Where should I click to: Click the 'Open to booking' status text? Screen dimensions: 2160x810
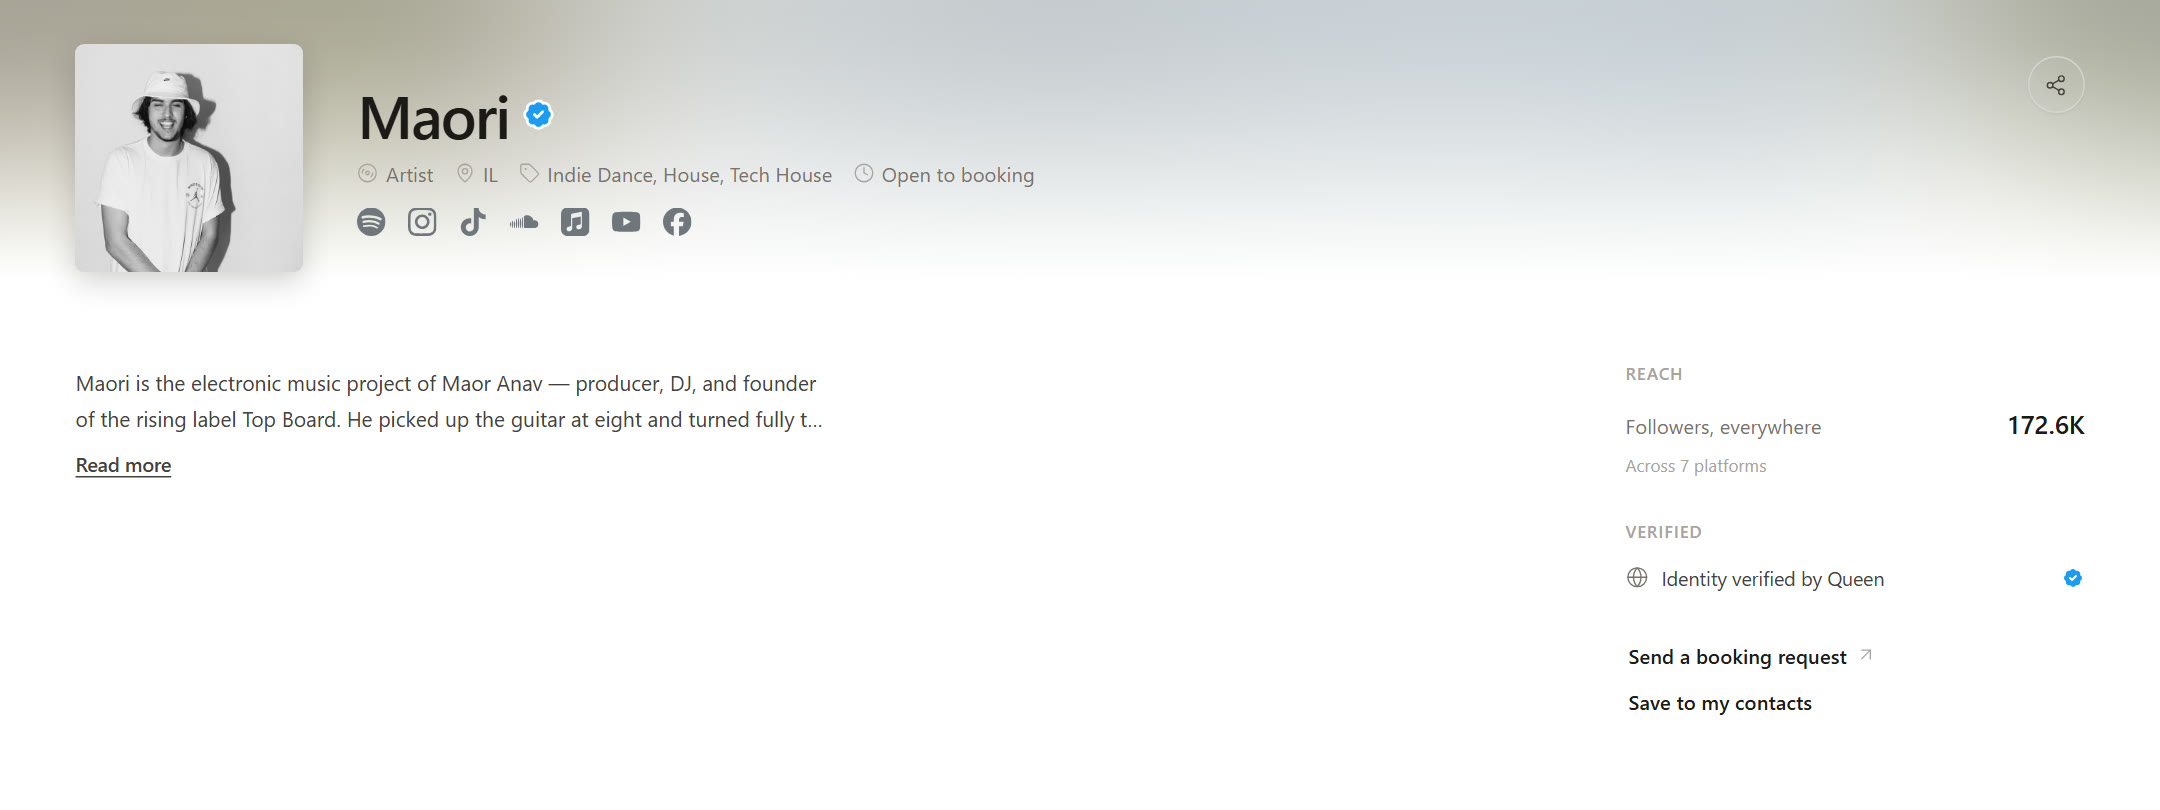pos(958,175)
